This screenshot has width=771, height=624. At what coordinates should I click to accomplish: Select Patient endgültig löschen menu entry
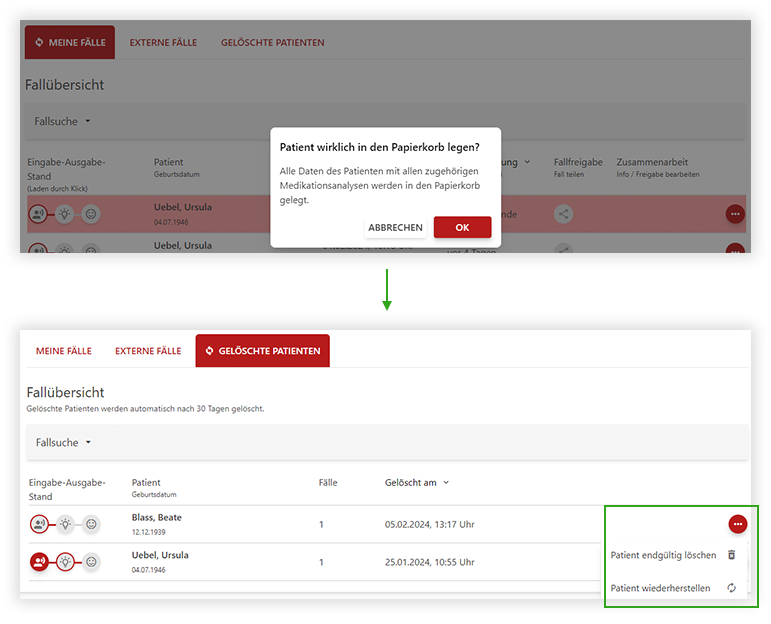(663, 555)
